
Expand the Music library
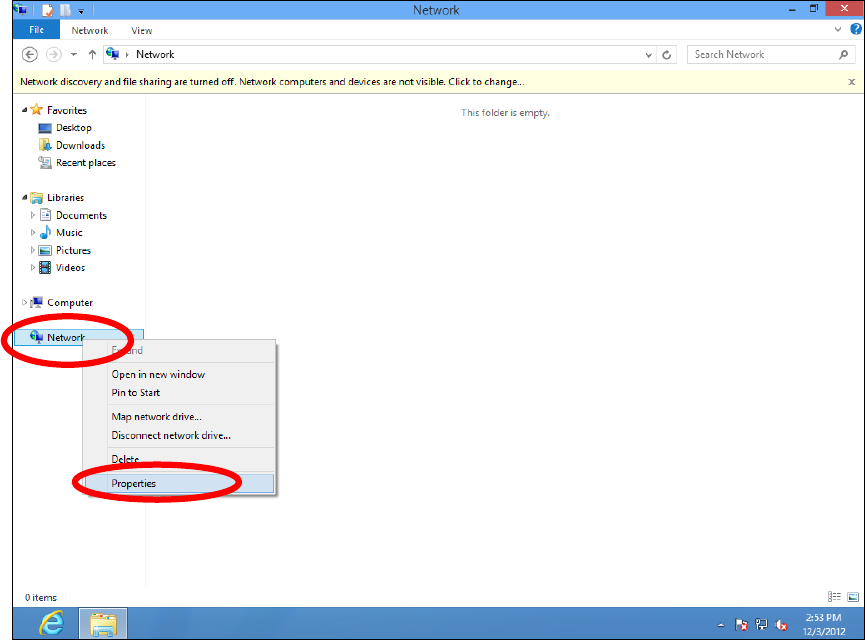pyautogui.click(x=33, y=232)
